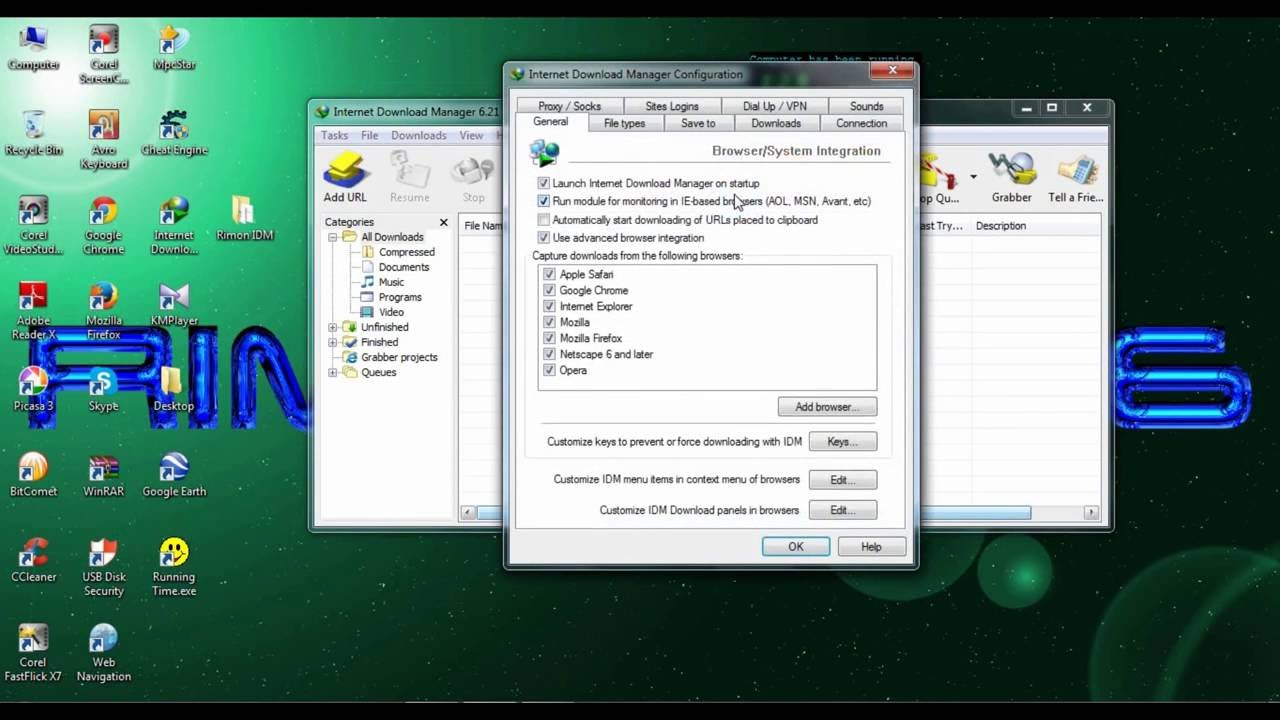Open the Desktop folder icon
This screenshot has height=720, width=1280.
pyautogui.click(x=174, y=389)
